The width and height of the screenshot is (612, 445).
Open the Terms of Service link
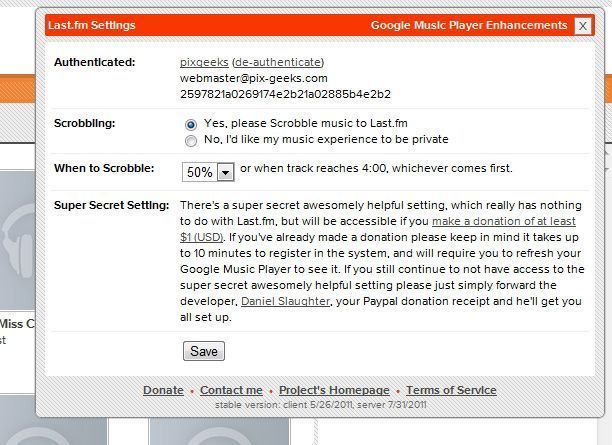tap(451, 390)
